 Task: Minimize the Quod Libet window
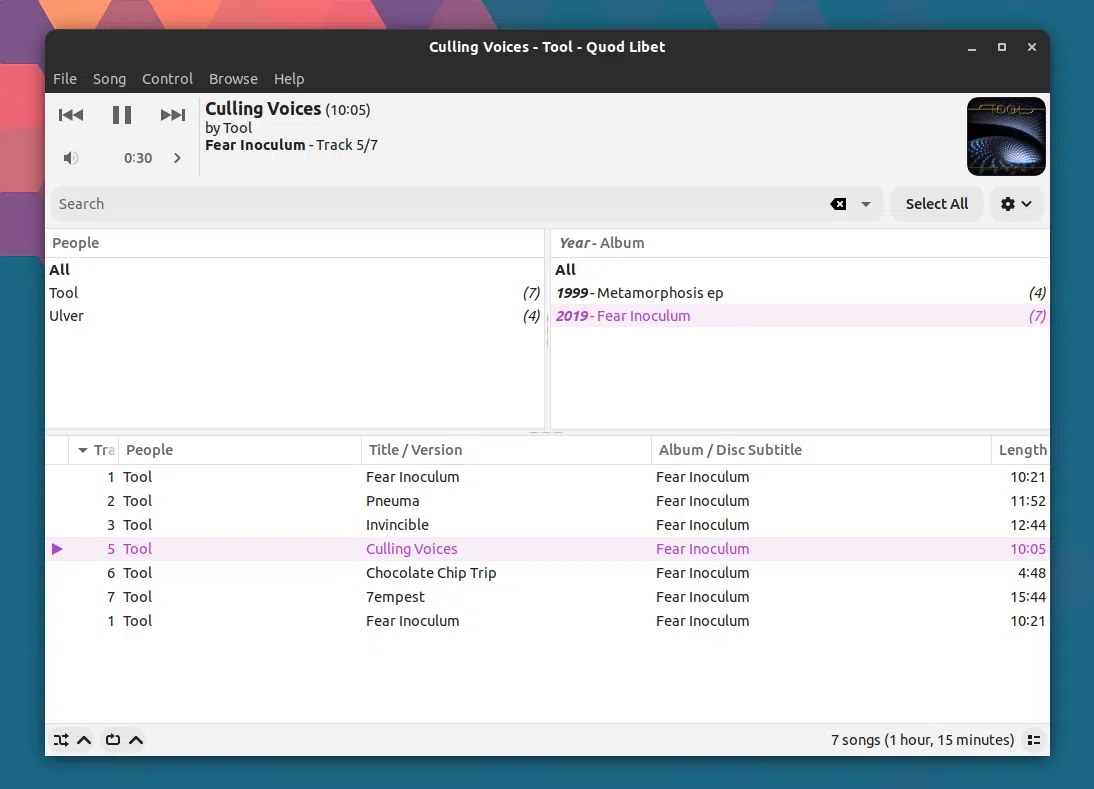971,47
